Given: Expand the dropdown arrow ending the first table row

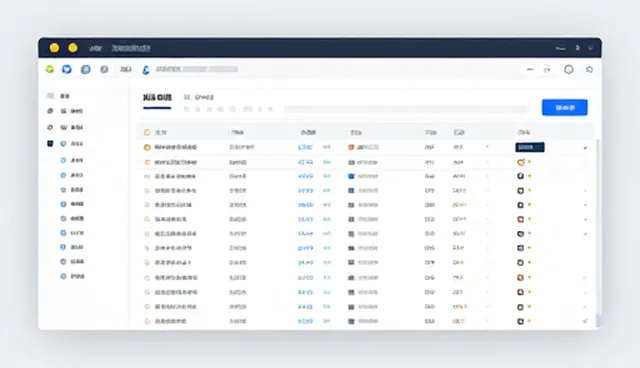Looking at the screenshot, I should [585, 148].
